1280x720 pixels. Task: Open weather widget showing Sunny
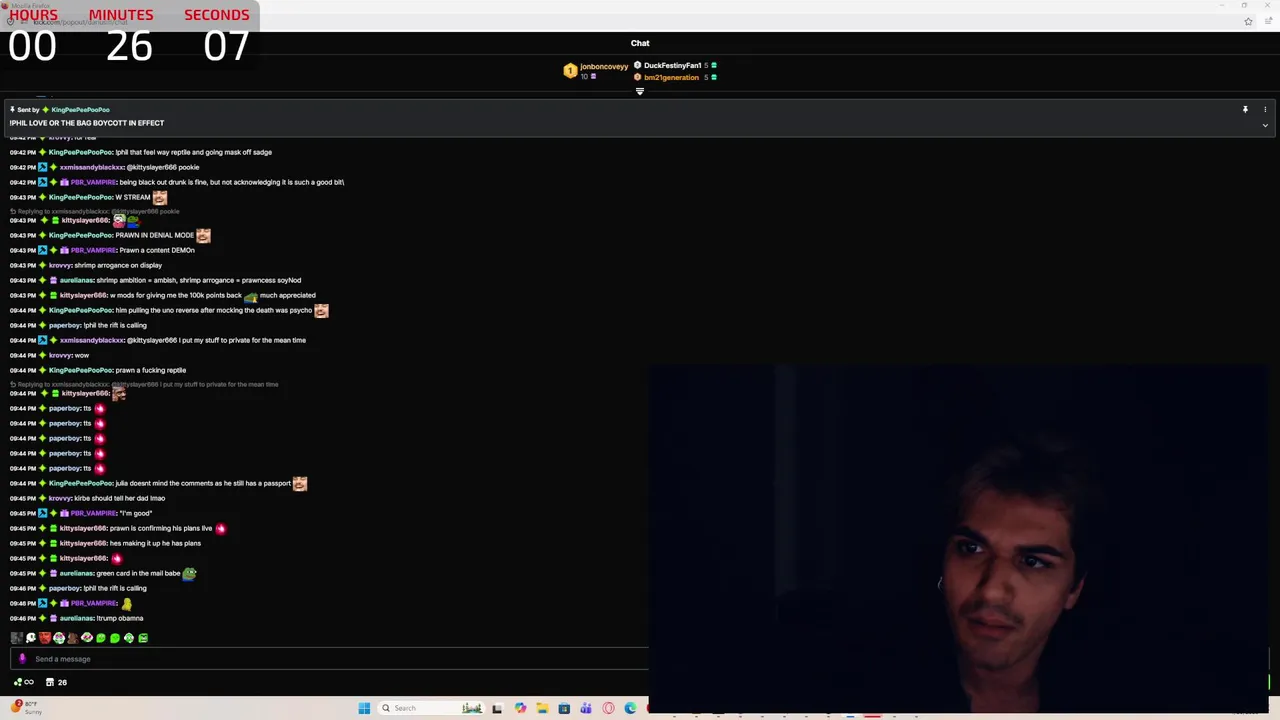27,707
